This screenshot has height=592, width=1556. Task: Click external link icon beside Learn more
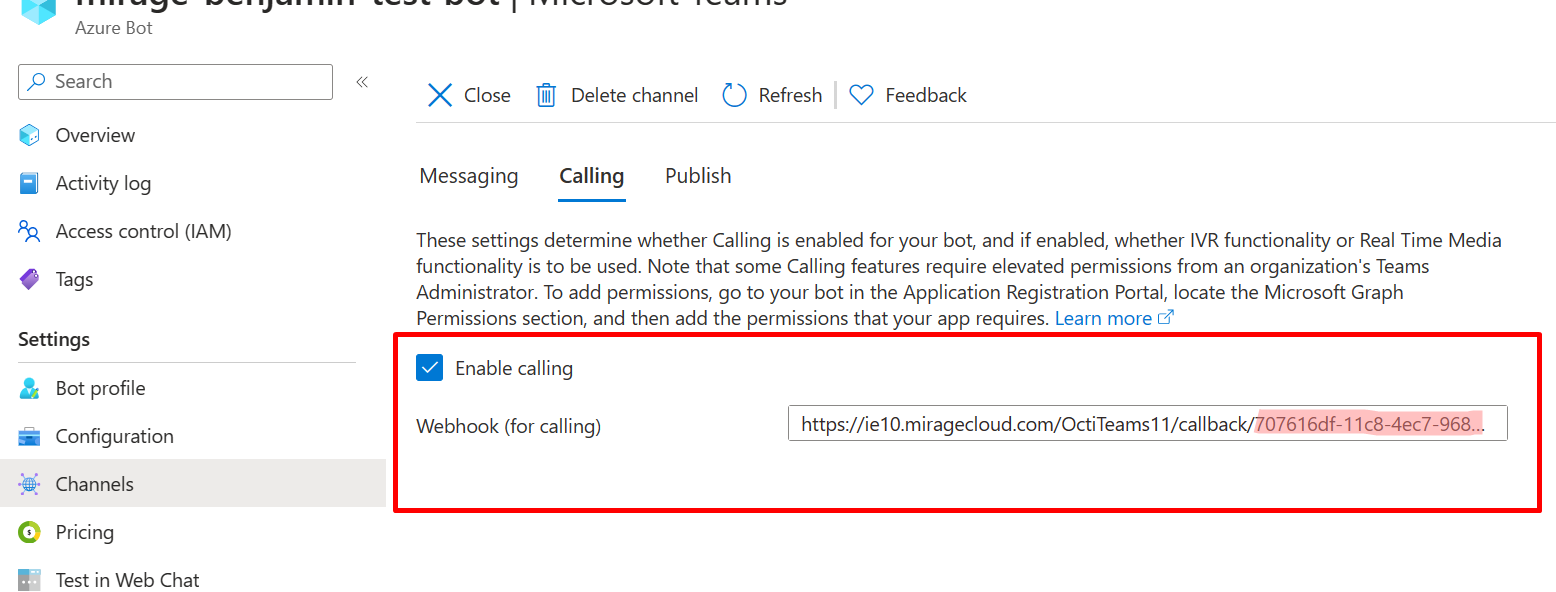tap(1165, 318)
